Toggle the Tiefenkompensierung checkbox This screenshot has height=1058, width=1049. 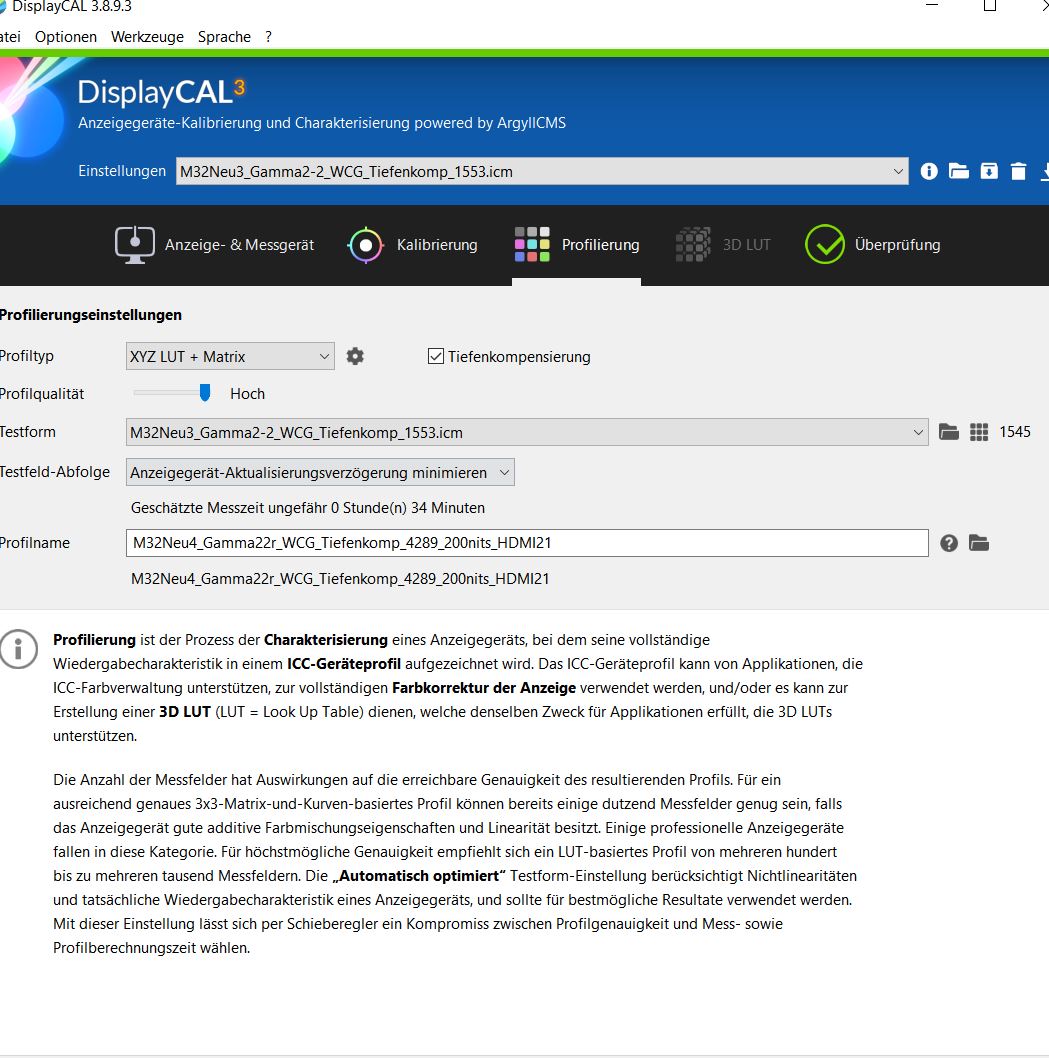point(436,356)
